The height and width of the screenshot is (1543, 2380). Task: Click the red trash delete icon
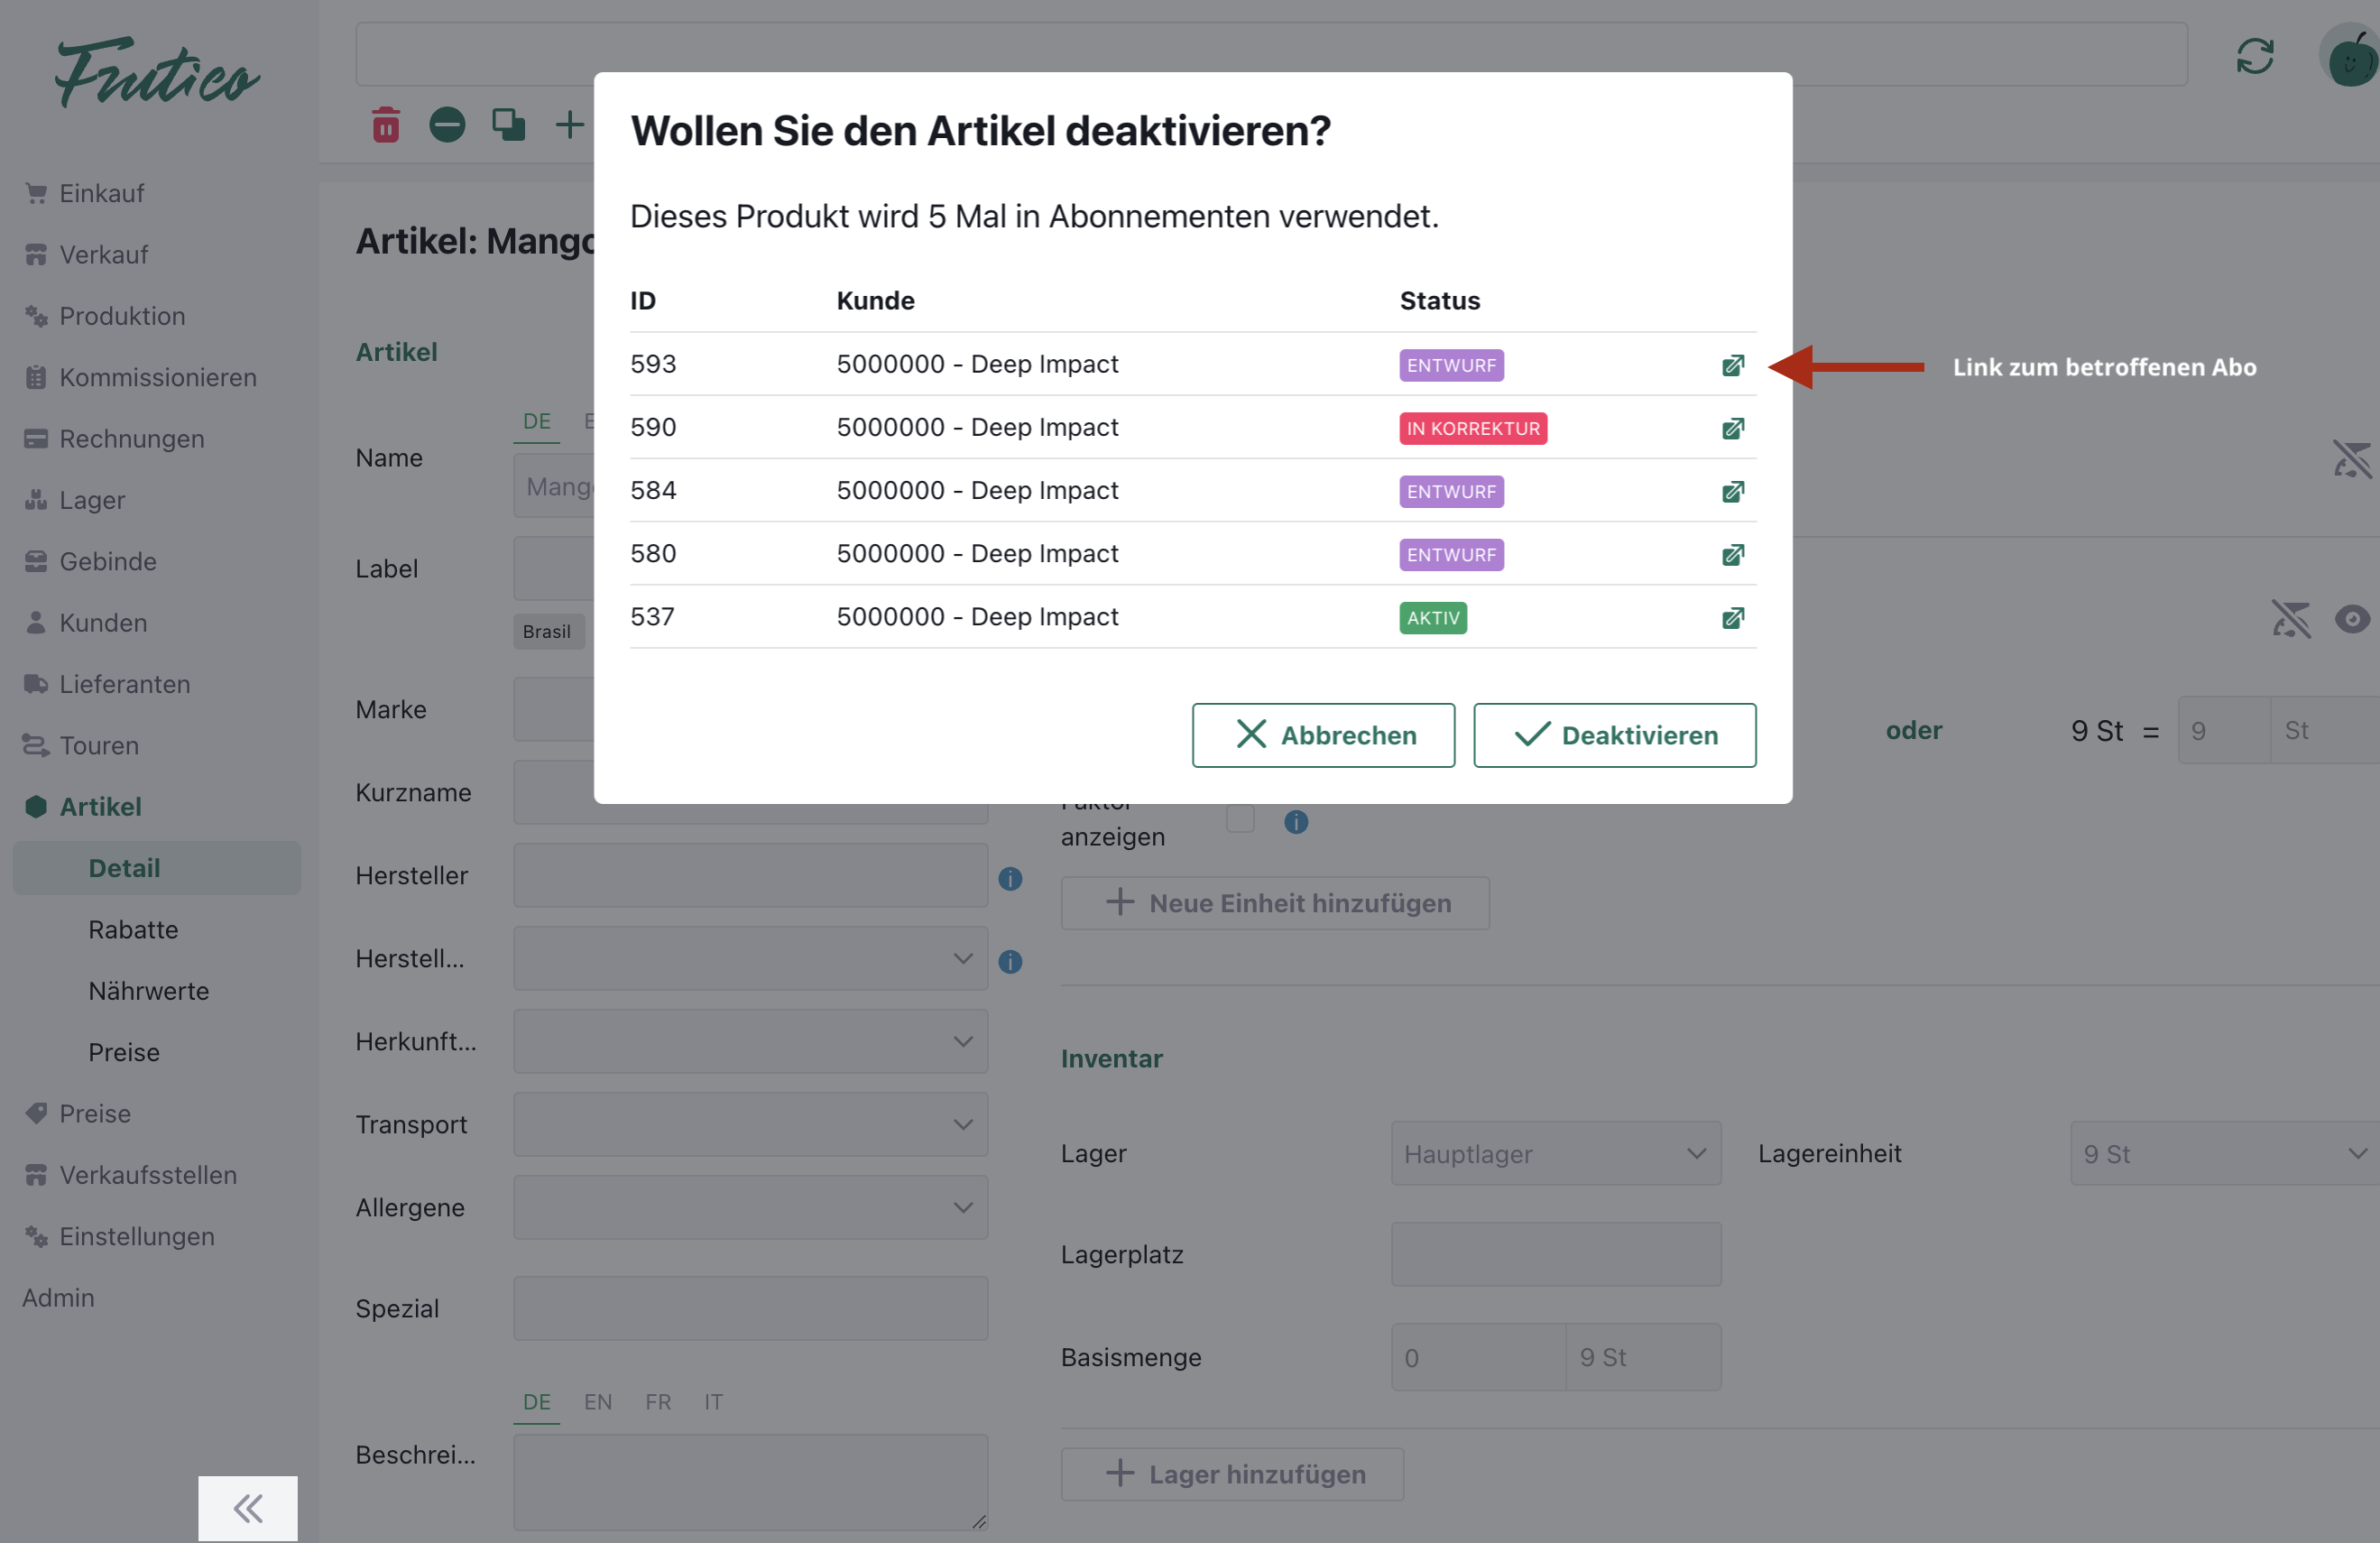pyautogui.click(x=386, y=125)
